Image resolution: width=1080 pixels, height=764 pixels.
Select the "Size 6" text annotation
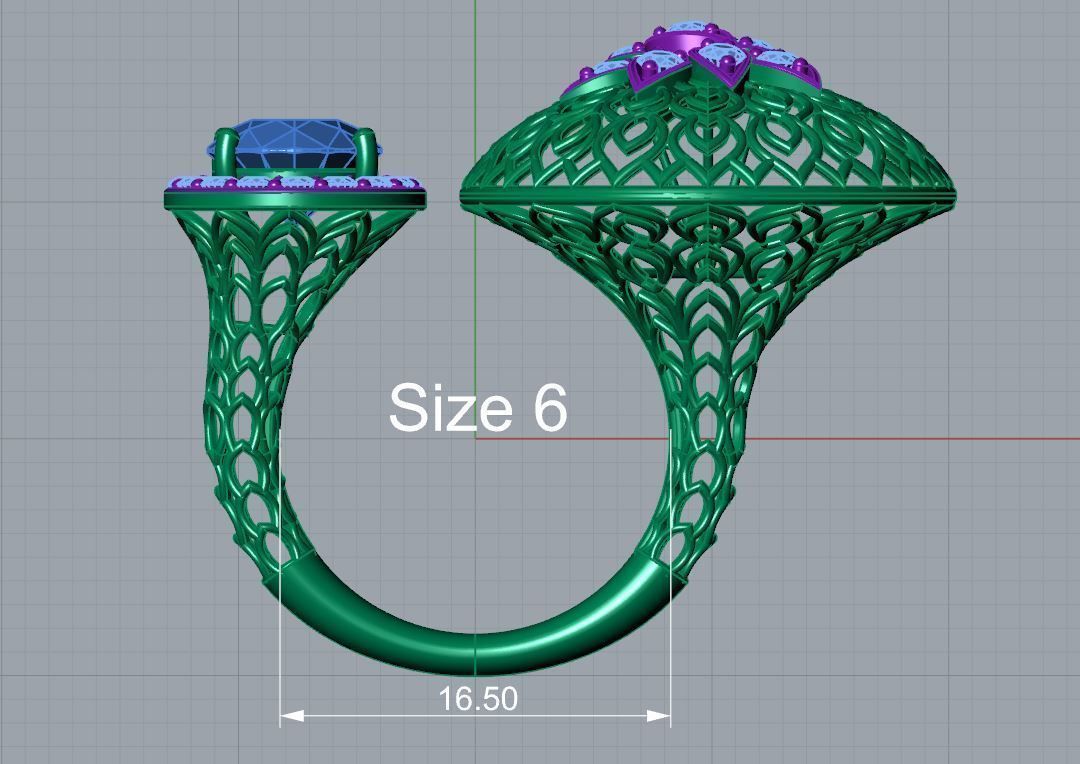point(478,408)
